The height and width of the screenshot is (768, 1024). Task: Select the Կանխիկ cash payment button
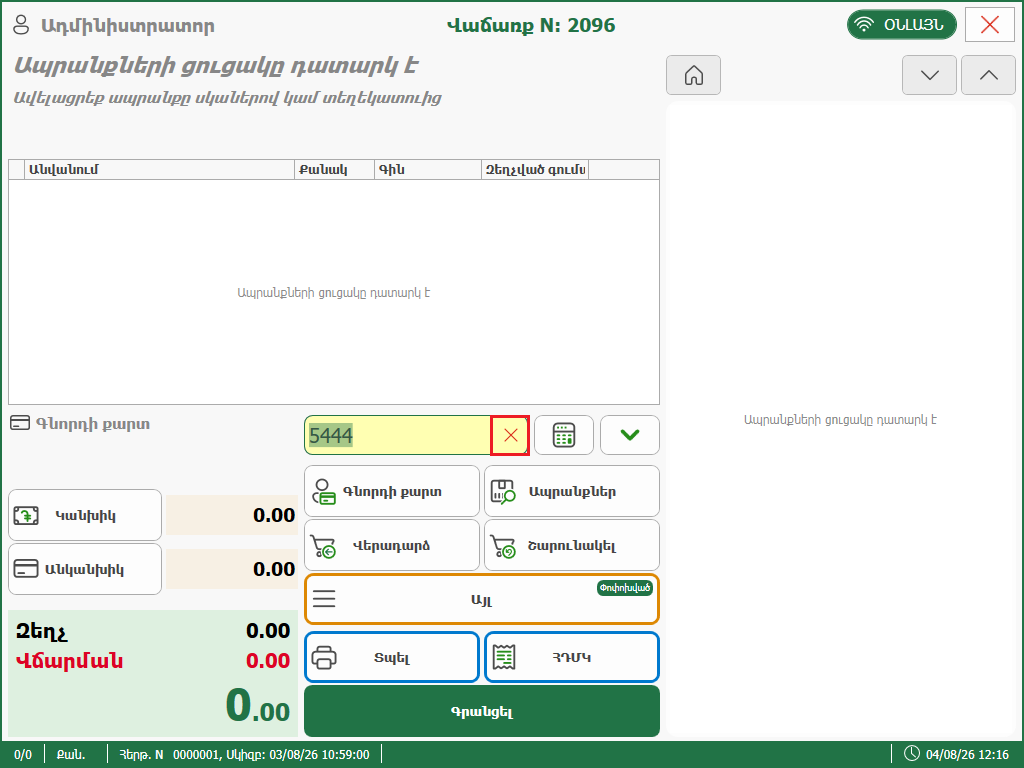coord(85,515)
